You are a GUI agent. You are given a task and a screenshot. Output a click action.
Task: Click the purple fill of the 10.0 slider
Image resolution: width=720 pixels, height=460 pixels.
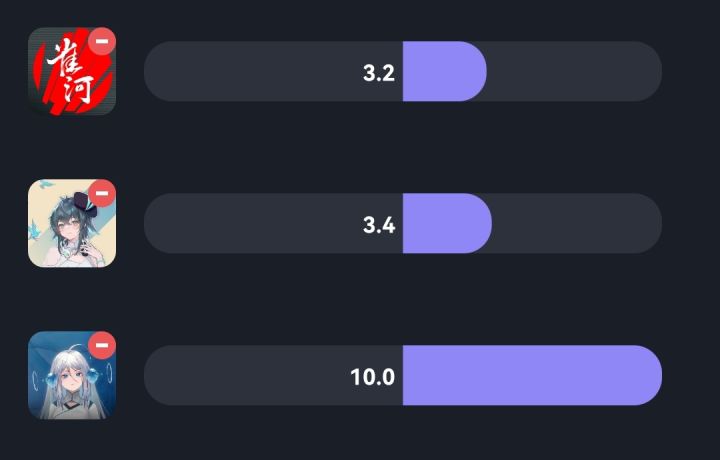530,376
